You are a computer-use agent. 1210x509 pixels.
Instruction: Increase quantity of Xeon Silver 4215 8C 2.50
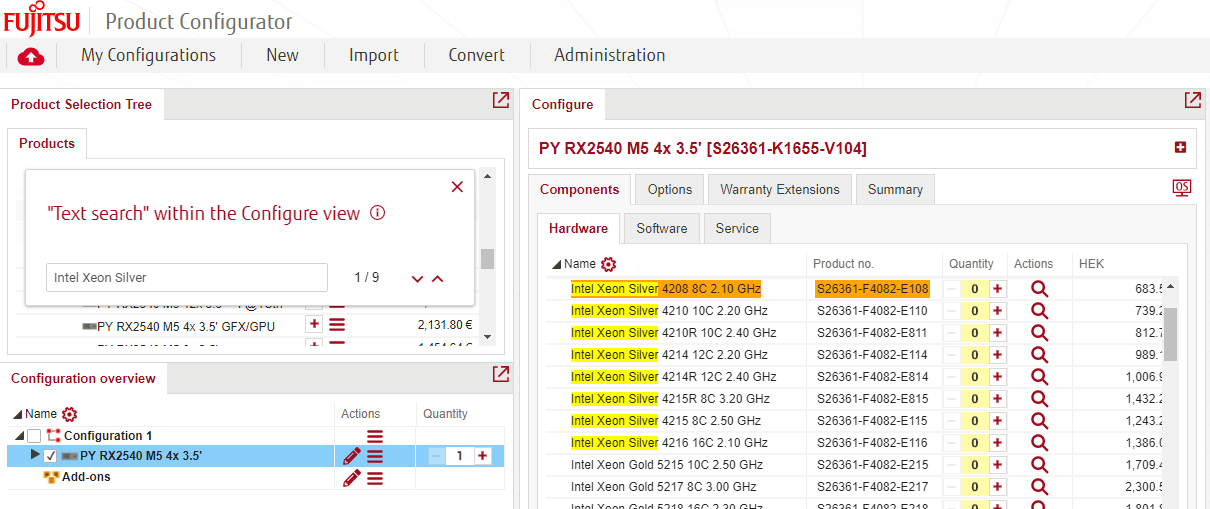point(997,421)
